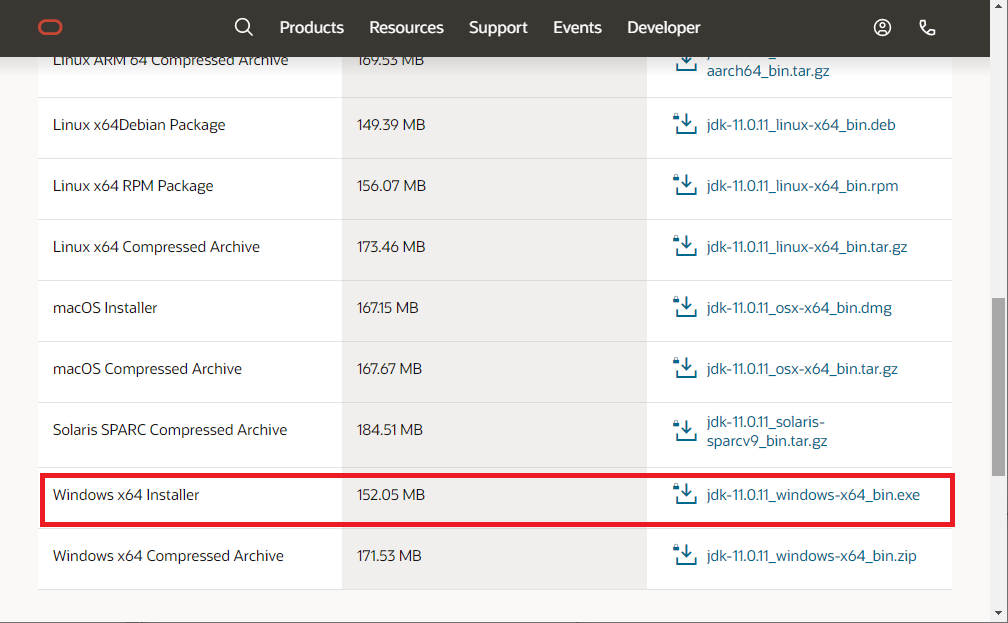The height and width of the screenshot is (623, 1008).
Task: Download jdk-11.0.11_solaris-sparcv9_bin.tar.gz link
Action: [767, 431]
